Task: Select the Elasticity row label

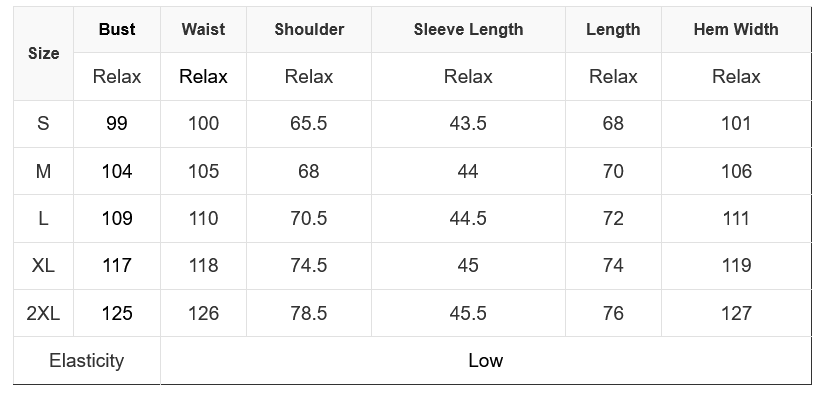Action: 87,361
